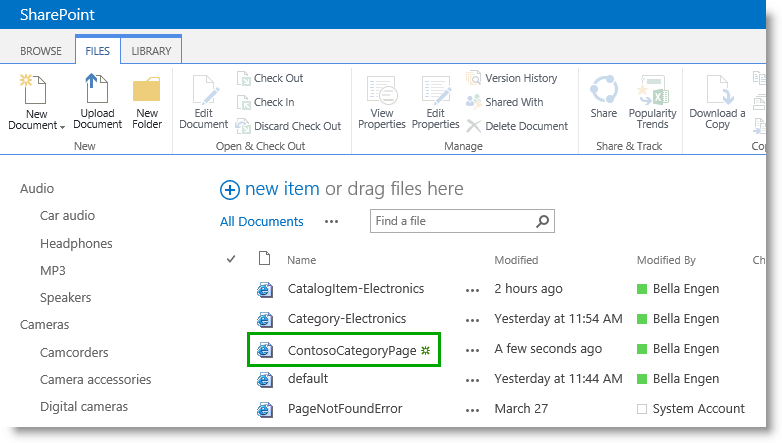Navigate to Speakers
This screenshot has width=782, height=443.
tap(65, 298)
